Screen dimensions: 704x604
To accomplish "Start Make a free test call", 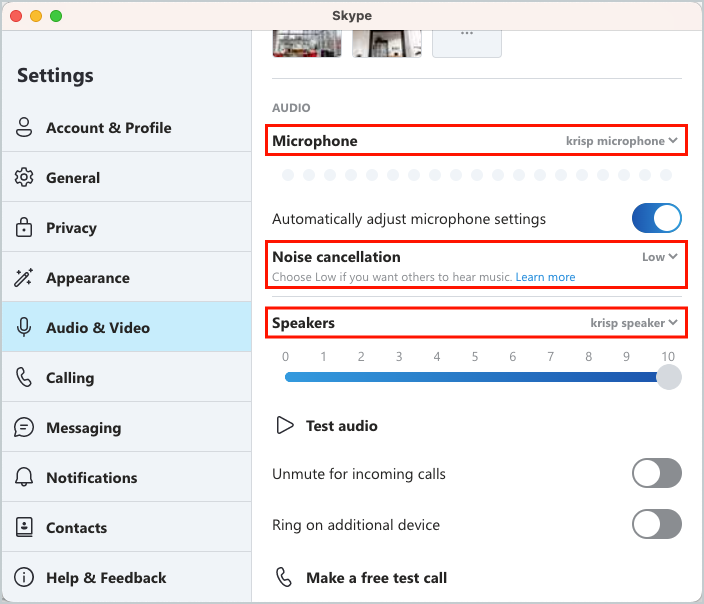I will click(x=376, y=578).
